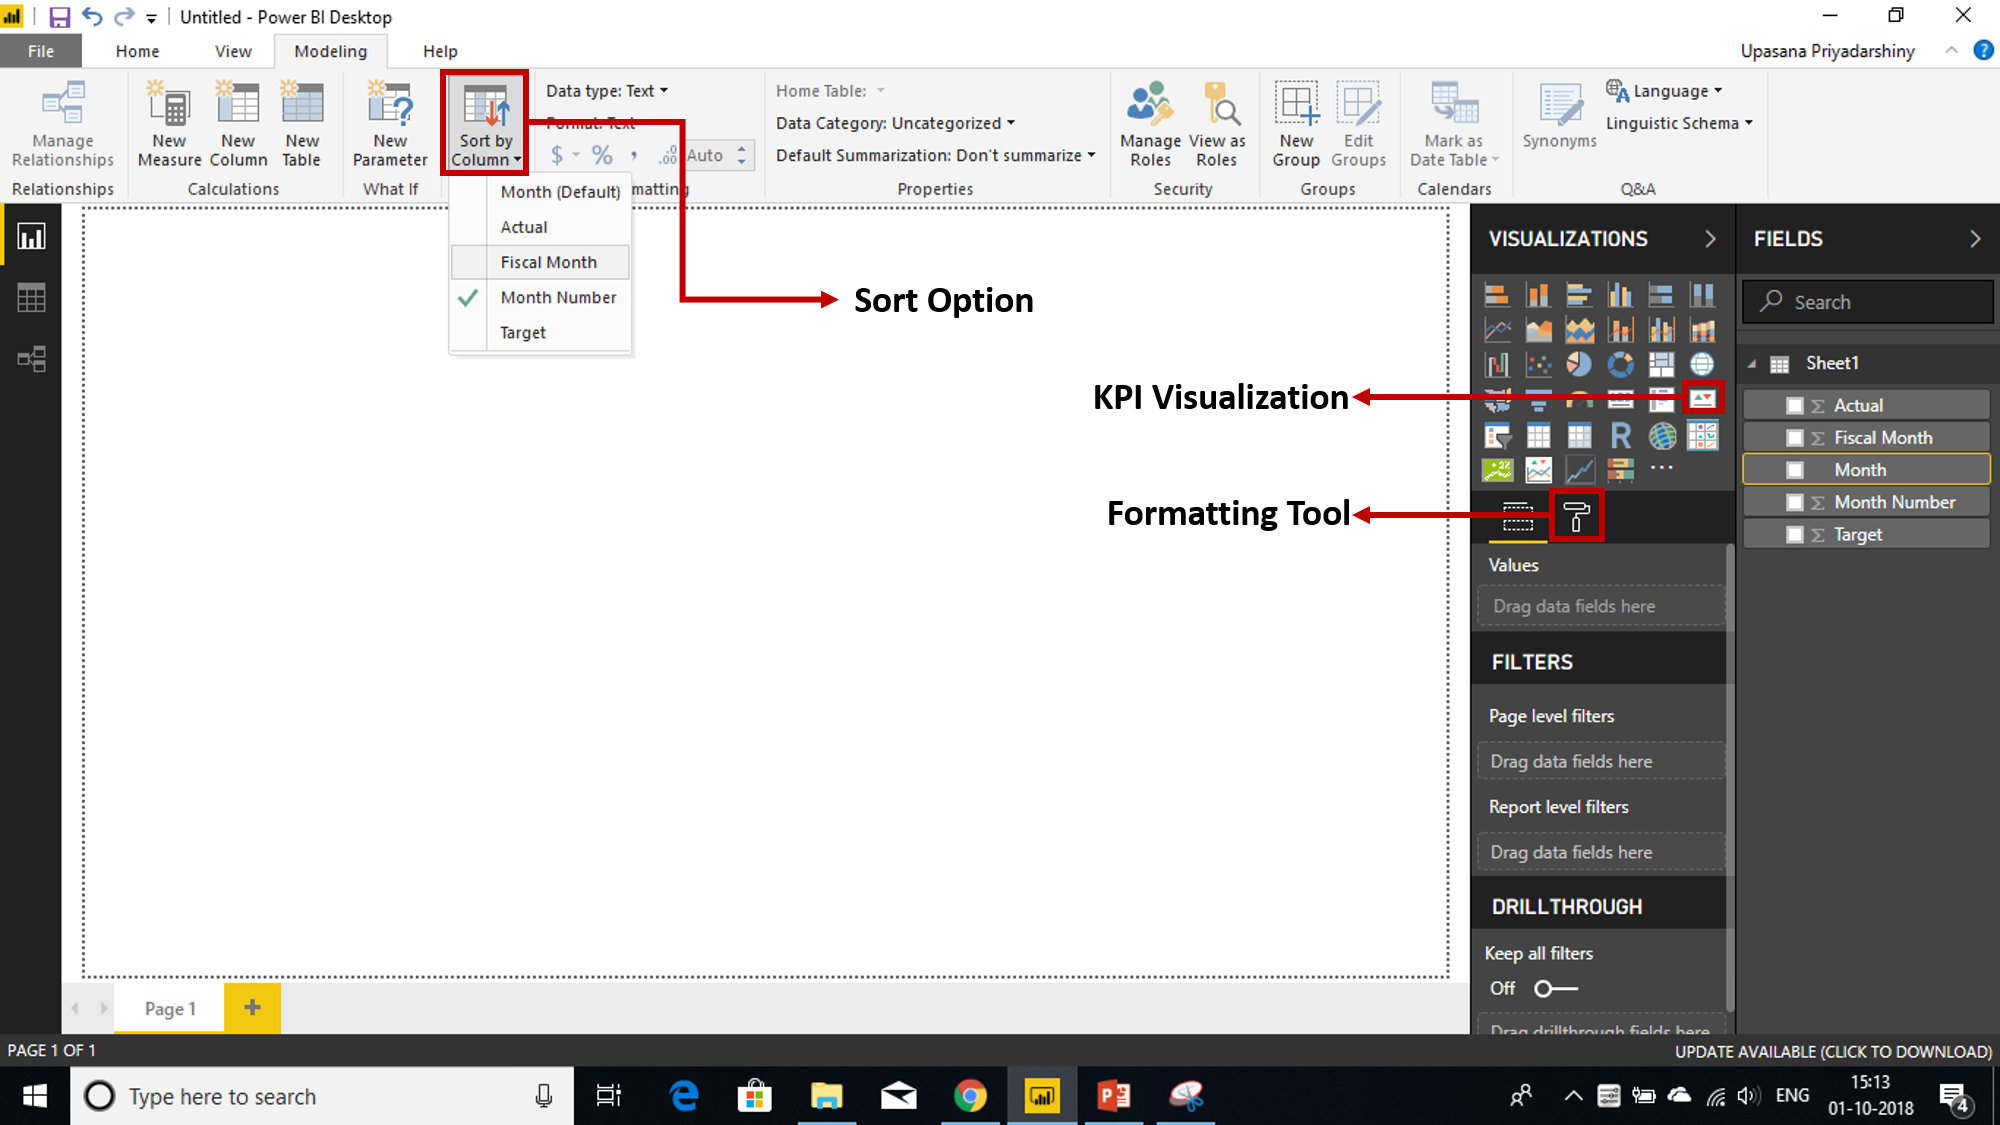The height and width of the screenshot is (1125, 2000).
Task: Check the Fiscal Month field checkbox
Action: click(1795, 438)
